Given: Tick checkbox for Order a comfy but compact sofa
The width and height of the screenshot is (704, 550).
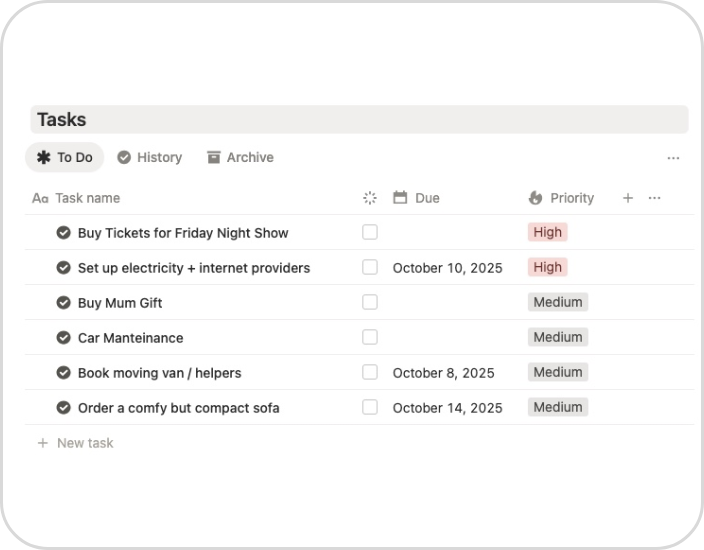Looking at the screenshot, I should [x=370, y=407].
